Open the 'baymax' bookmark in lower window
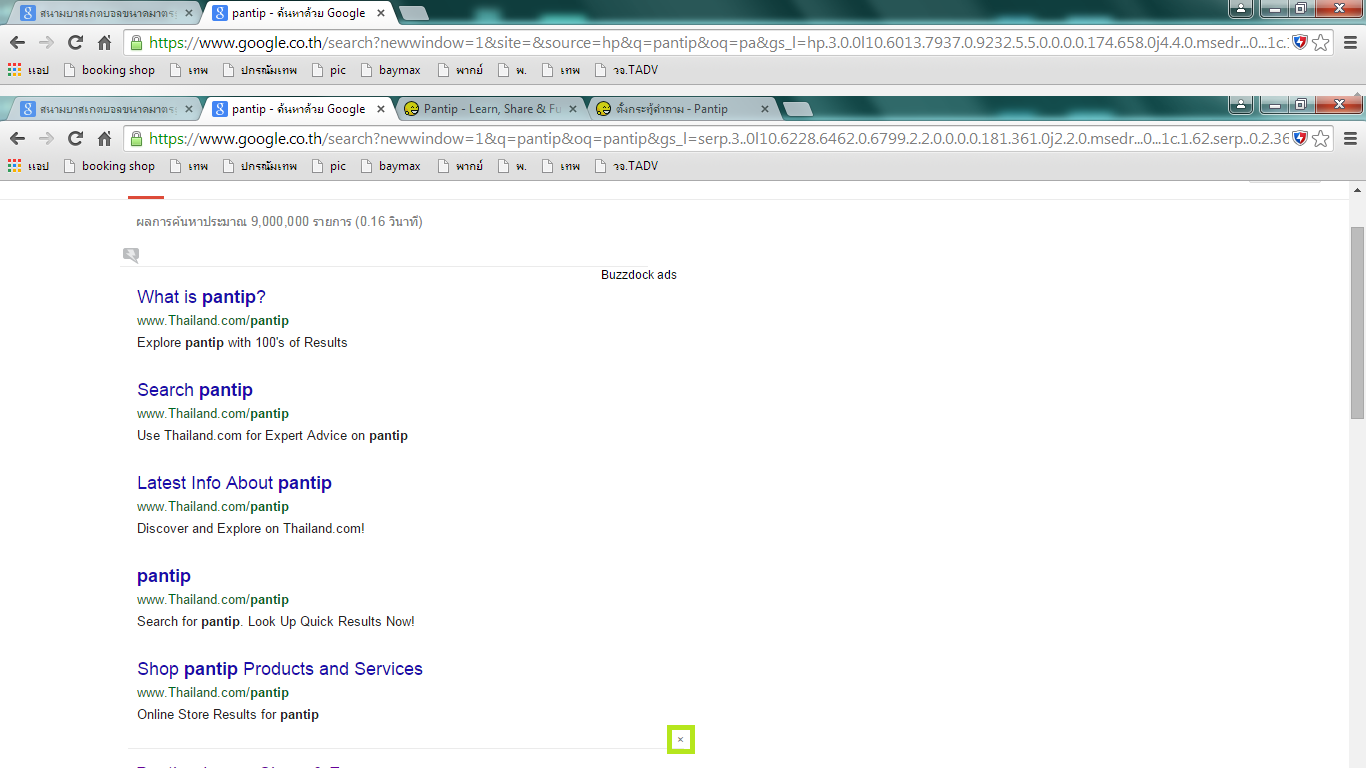This screenshot has height=768, width=1366. tap(390, 166)
